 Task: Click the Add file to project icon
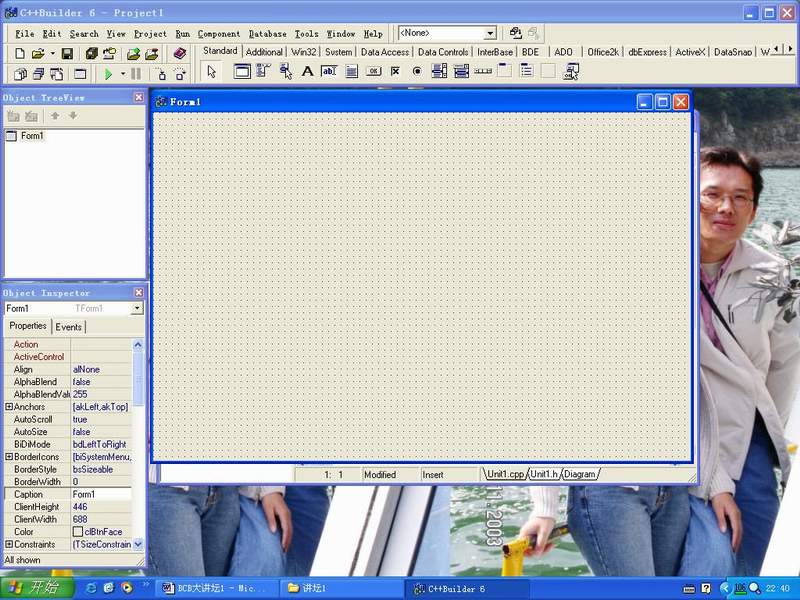pos(134,53)
